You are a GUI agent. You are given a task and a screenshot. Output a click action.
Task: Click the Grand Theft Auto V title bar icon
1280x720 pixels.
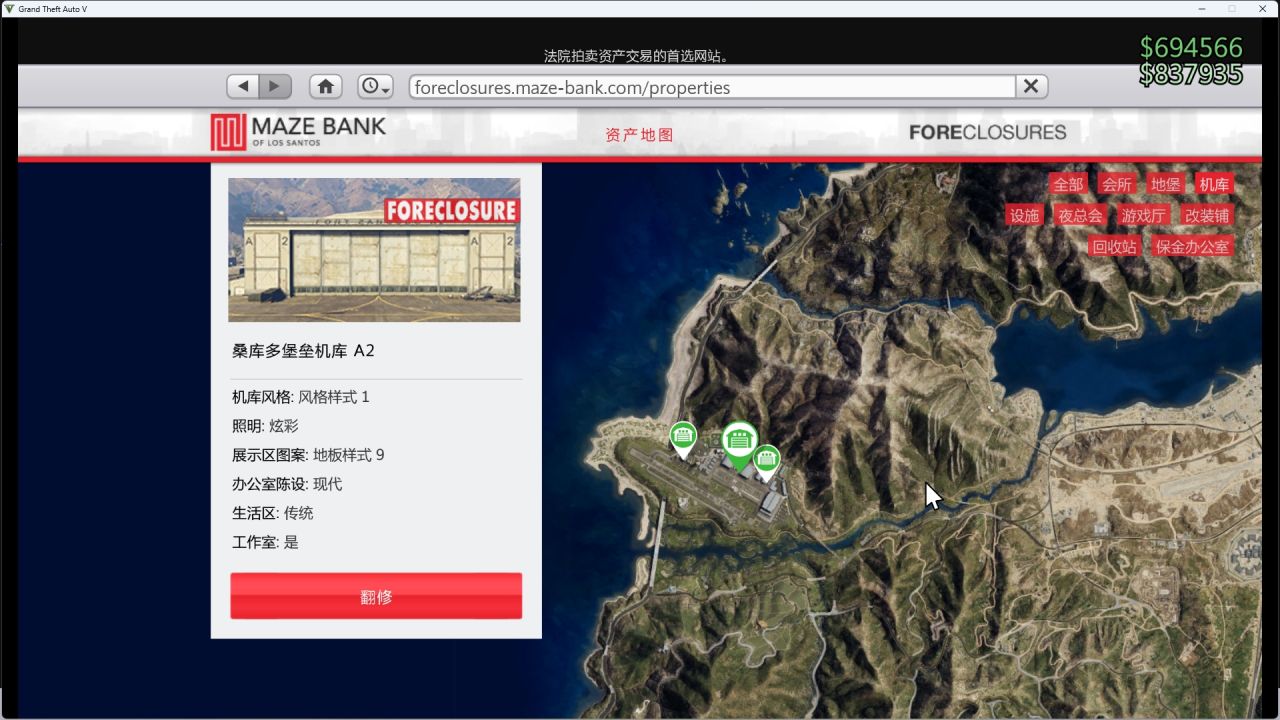(9, 8)
